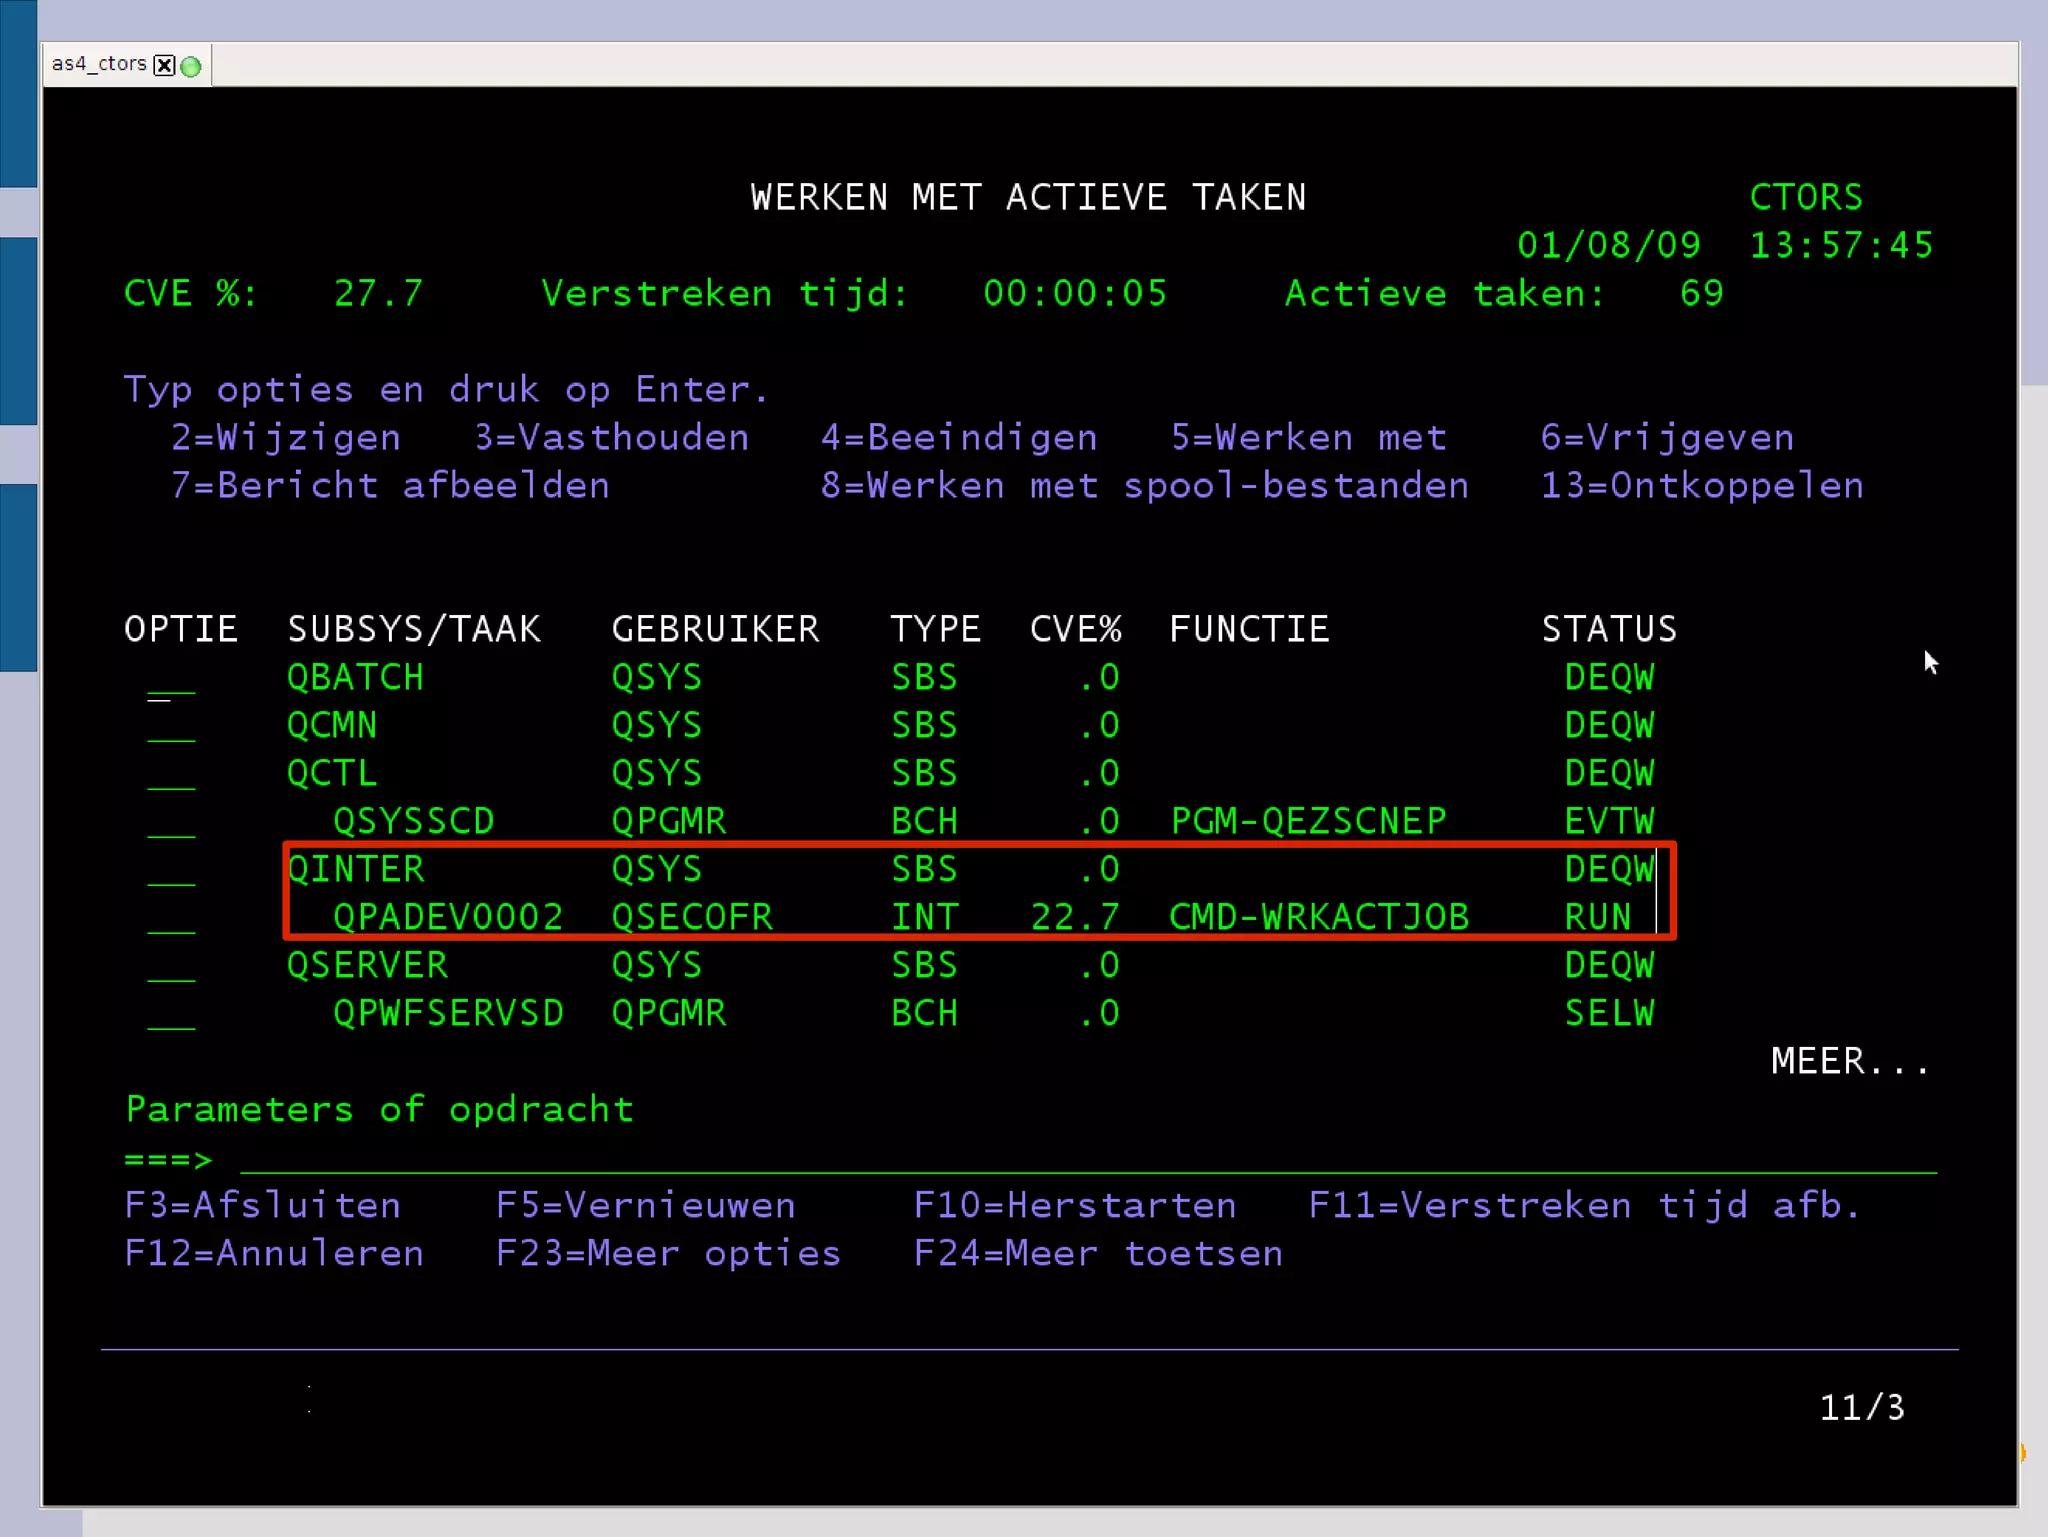Click F10=Herstarten function key label
2048x1537 pixels.
point(1074,1206)
